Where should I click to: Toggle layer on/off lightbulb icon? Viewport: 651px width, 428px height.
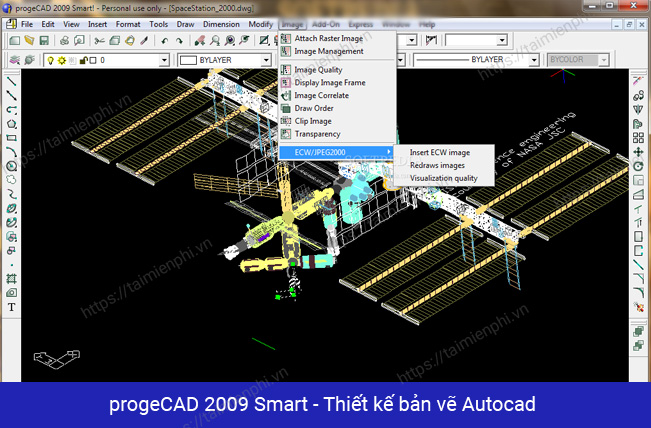[x=51, y=60]
